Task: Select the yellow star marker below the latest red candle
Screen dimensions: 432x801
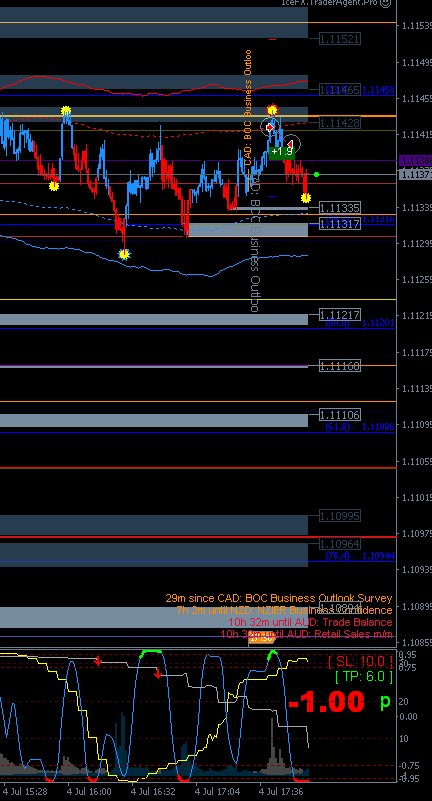Action: point(306,197)
